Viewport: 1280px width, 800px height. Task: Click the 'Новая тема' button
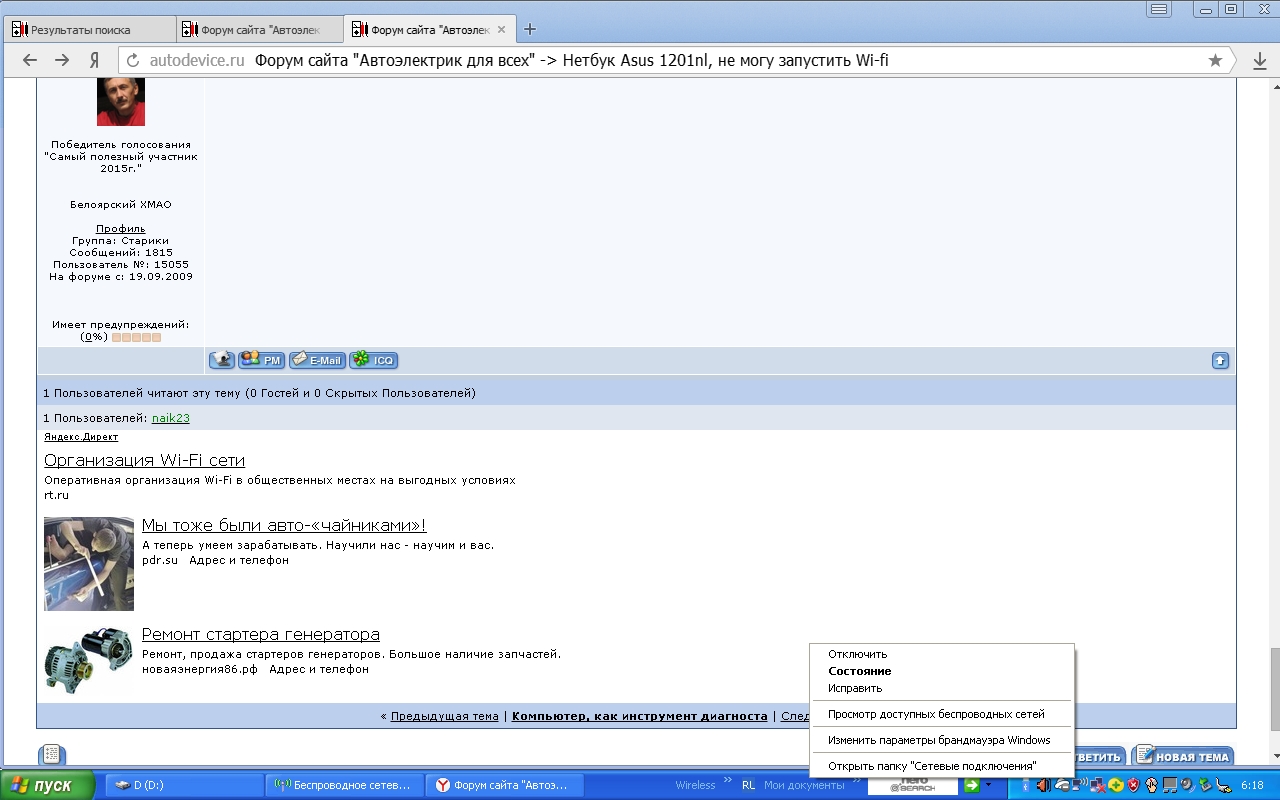click(1182, 757)
